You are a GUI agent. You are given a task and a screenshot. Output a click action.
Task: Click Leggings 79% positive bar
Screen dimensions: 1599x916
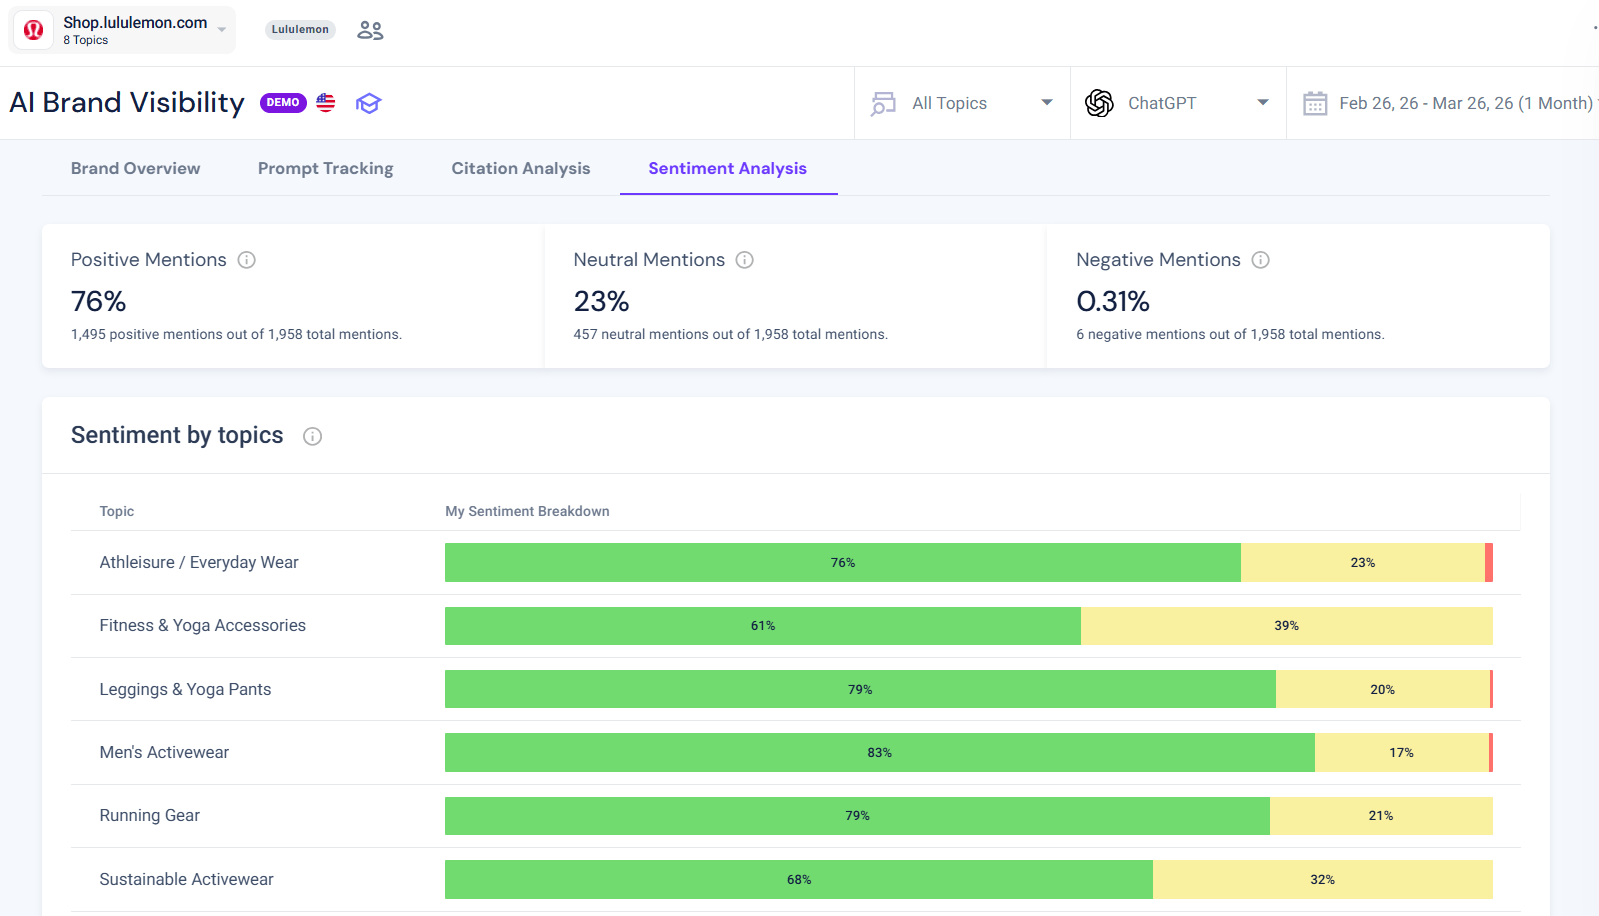[x=860, y=689]
